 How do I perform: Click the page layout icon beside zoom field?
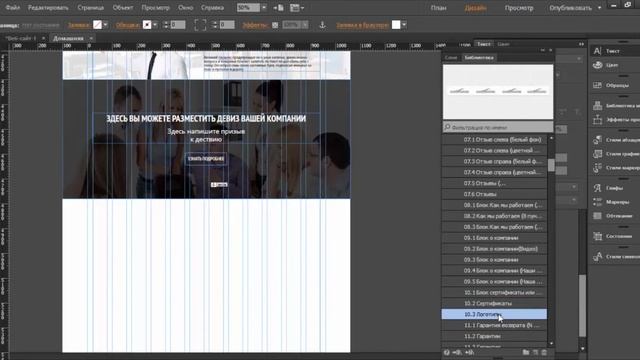tap(278, 8)
